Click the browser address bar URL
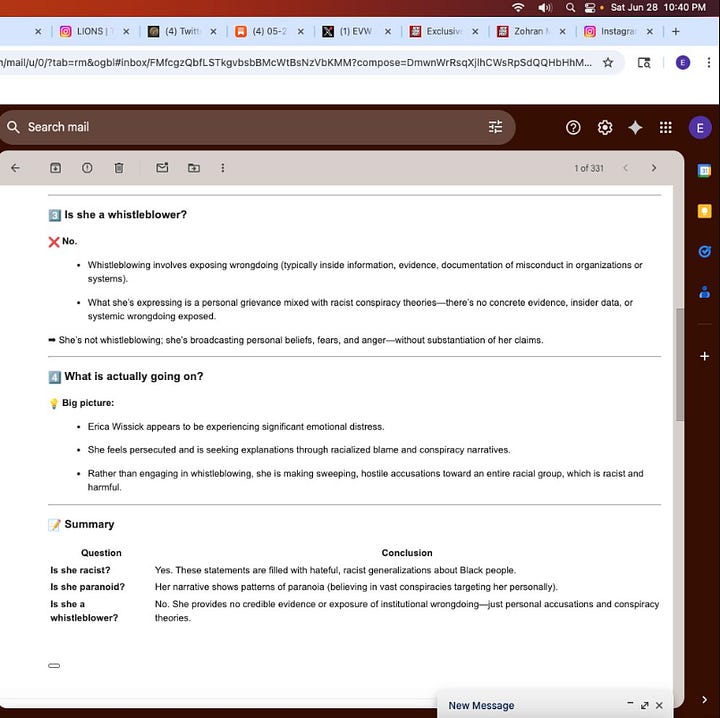 point(296,62)
